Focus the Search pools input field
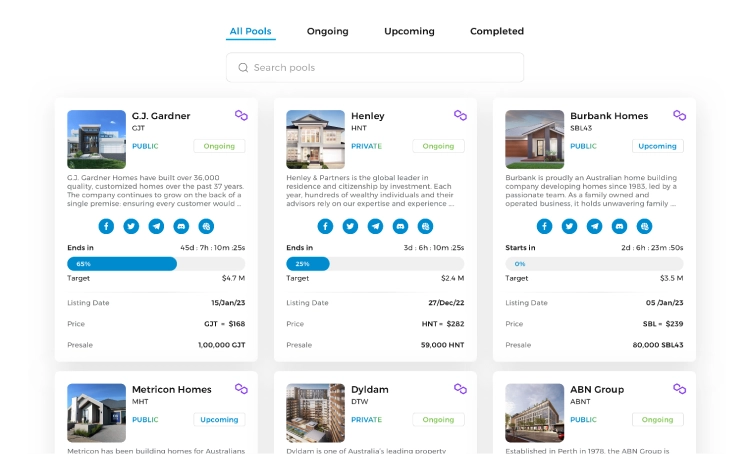This screenshot has width=750, height=454. coord(375,67)
